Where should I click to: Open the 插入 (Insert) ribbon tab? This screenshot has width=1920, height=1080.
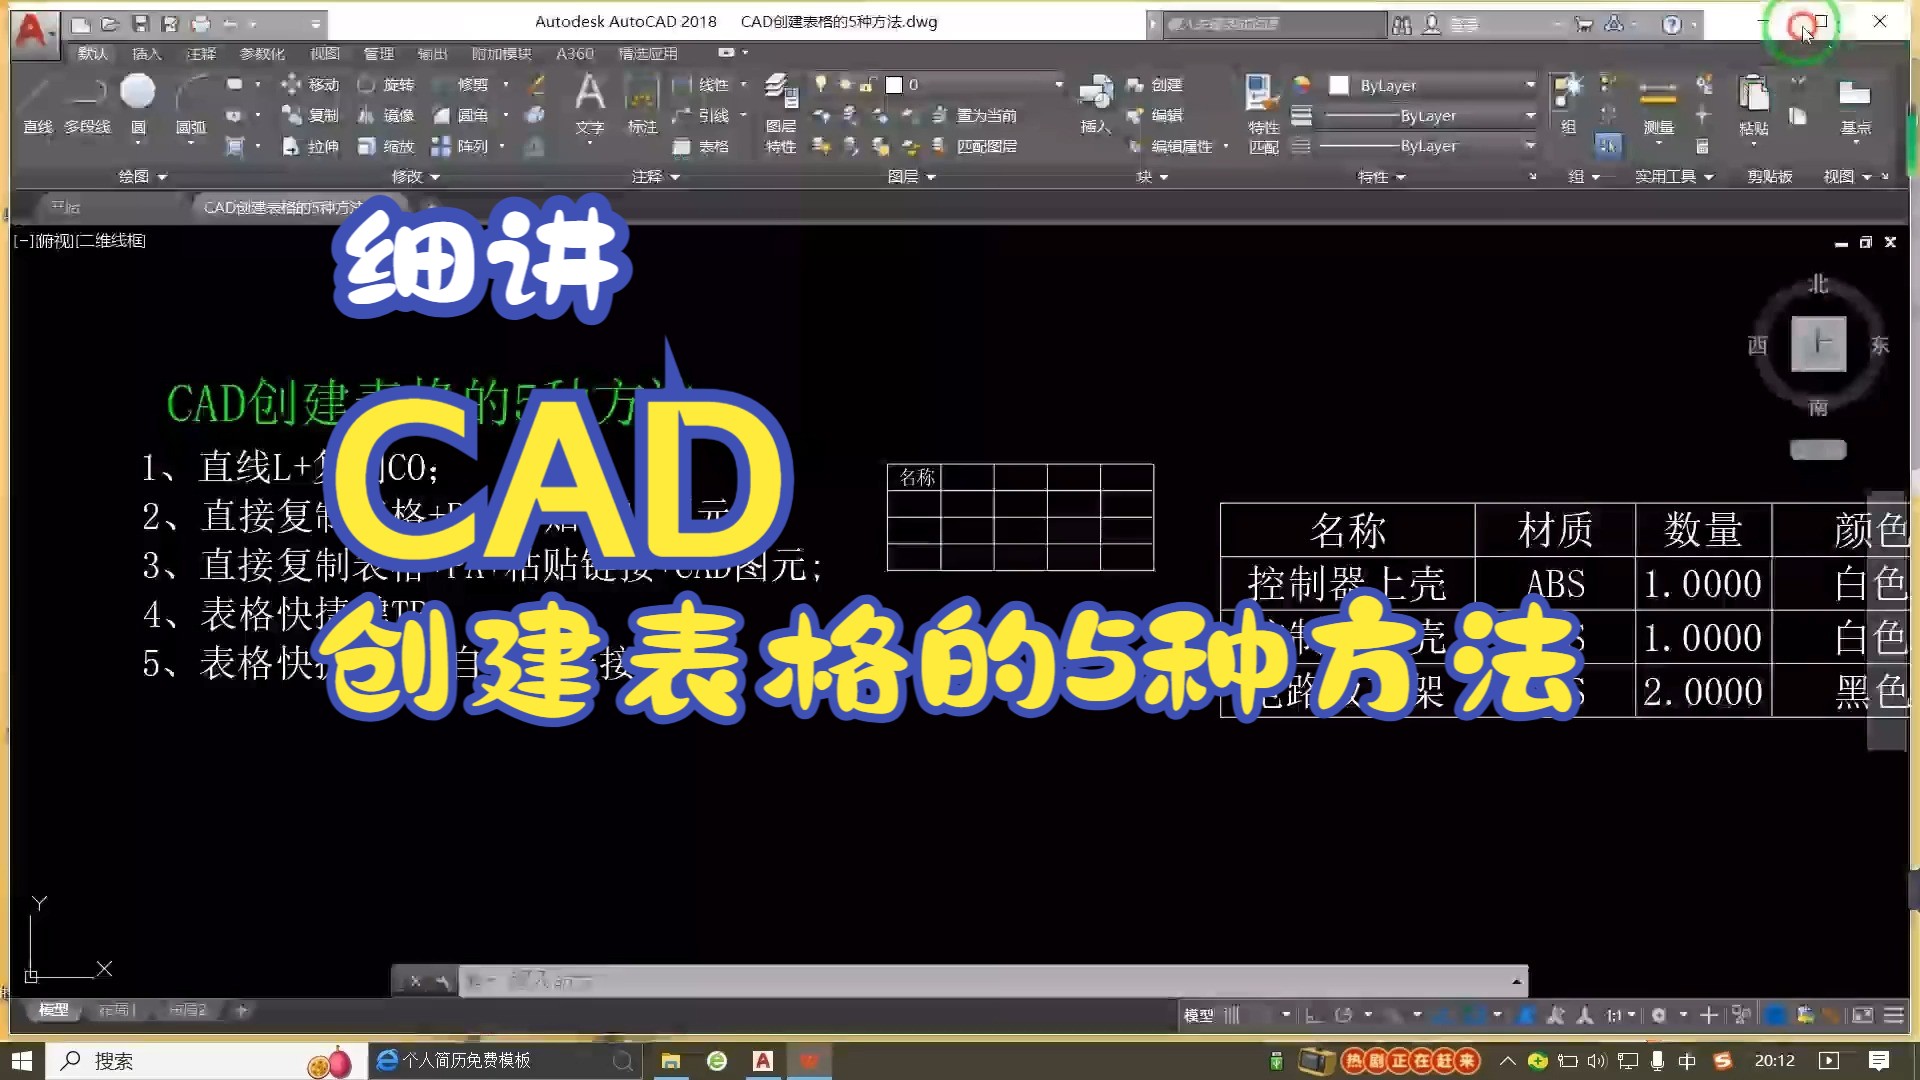147,53
